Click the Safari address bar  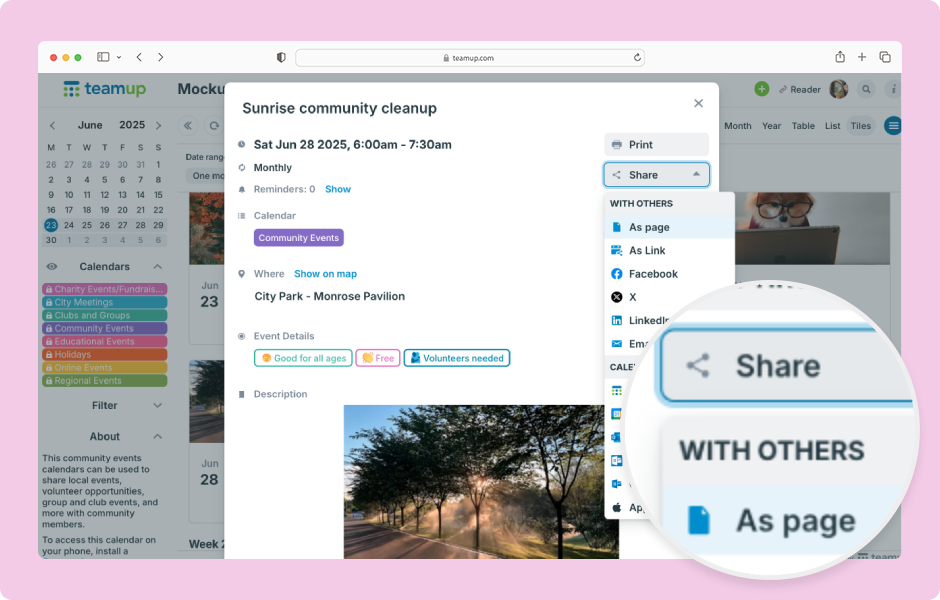point(469,58)
